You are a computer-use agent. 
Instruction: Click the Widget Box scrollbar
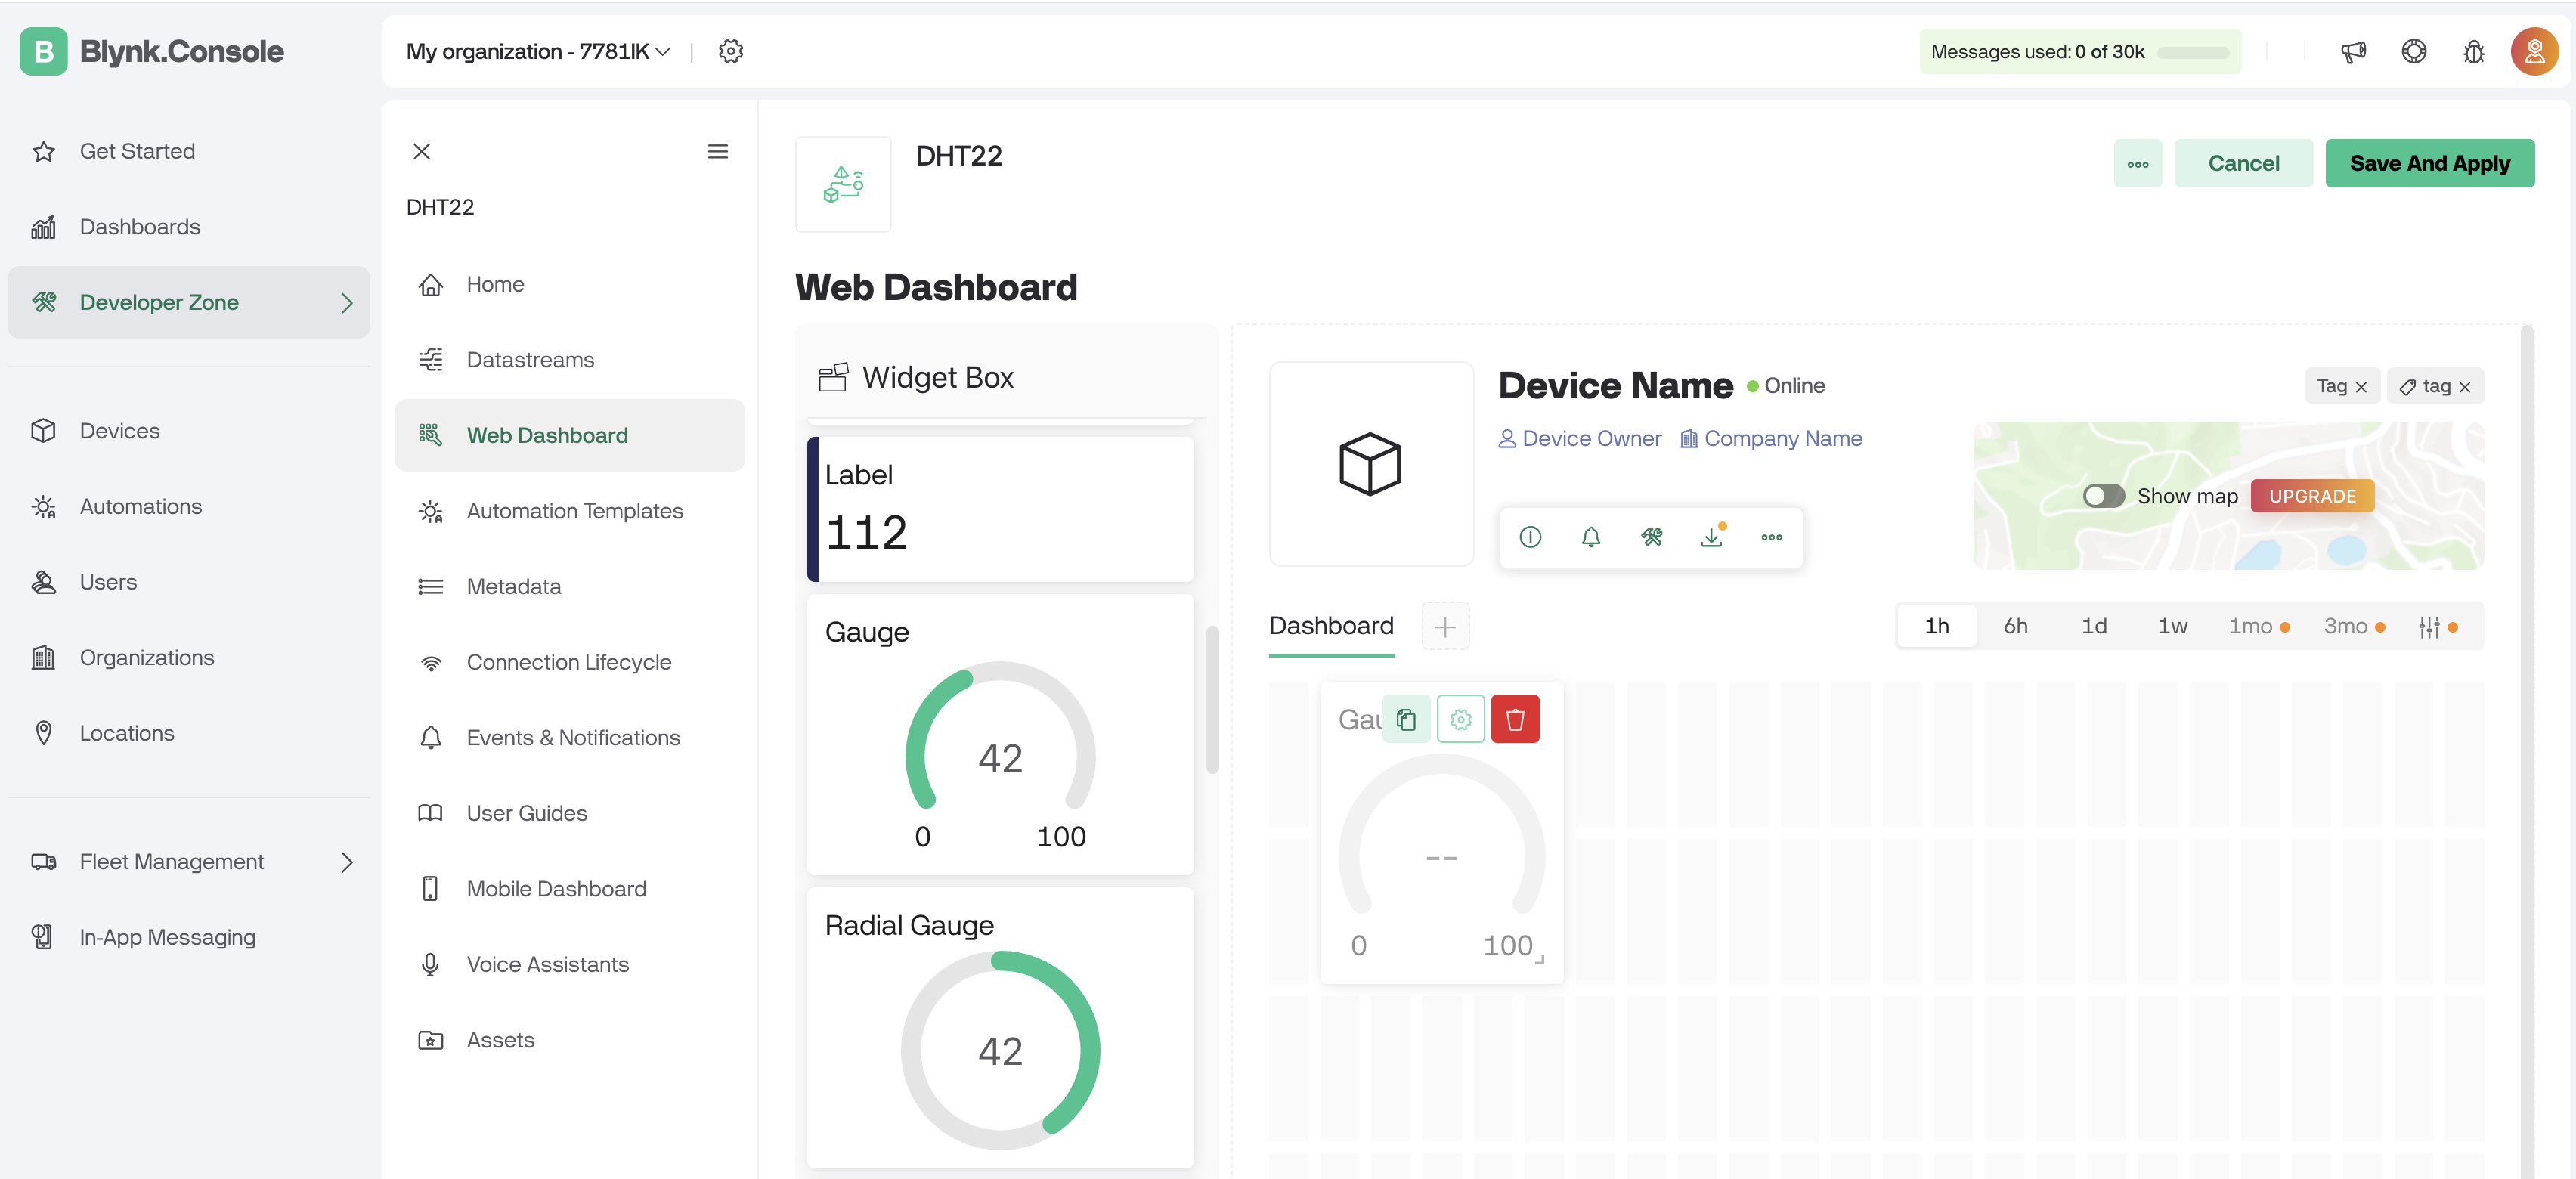coord(1212,700)
